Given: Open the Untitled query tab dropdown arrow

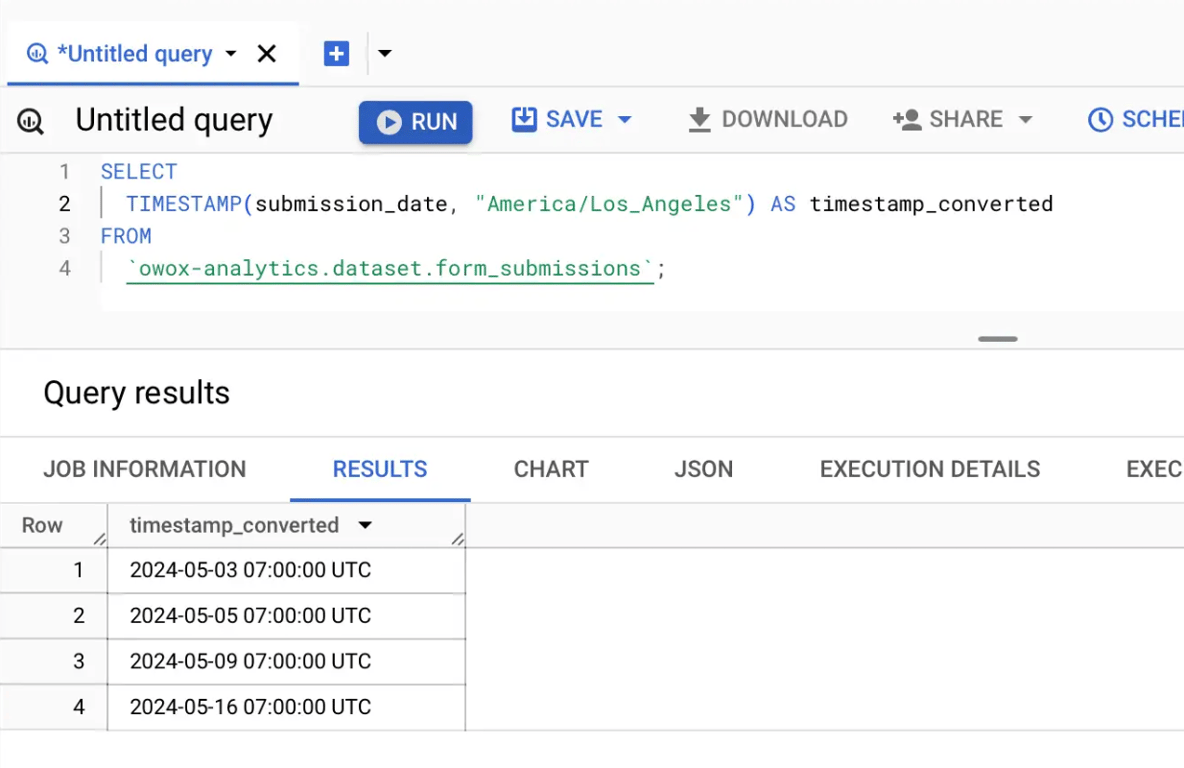Looking at the screenshot, I should click(x=231, y=54).
